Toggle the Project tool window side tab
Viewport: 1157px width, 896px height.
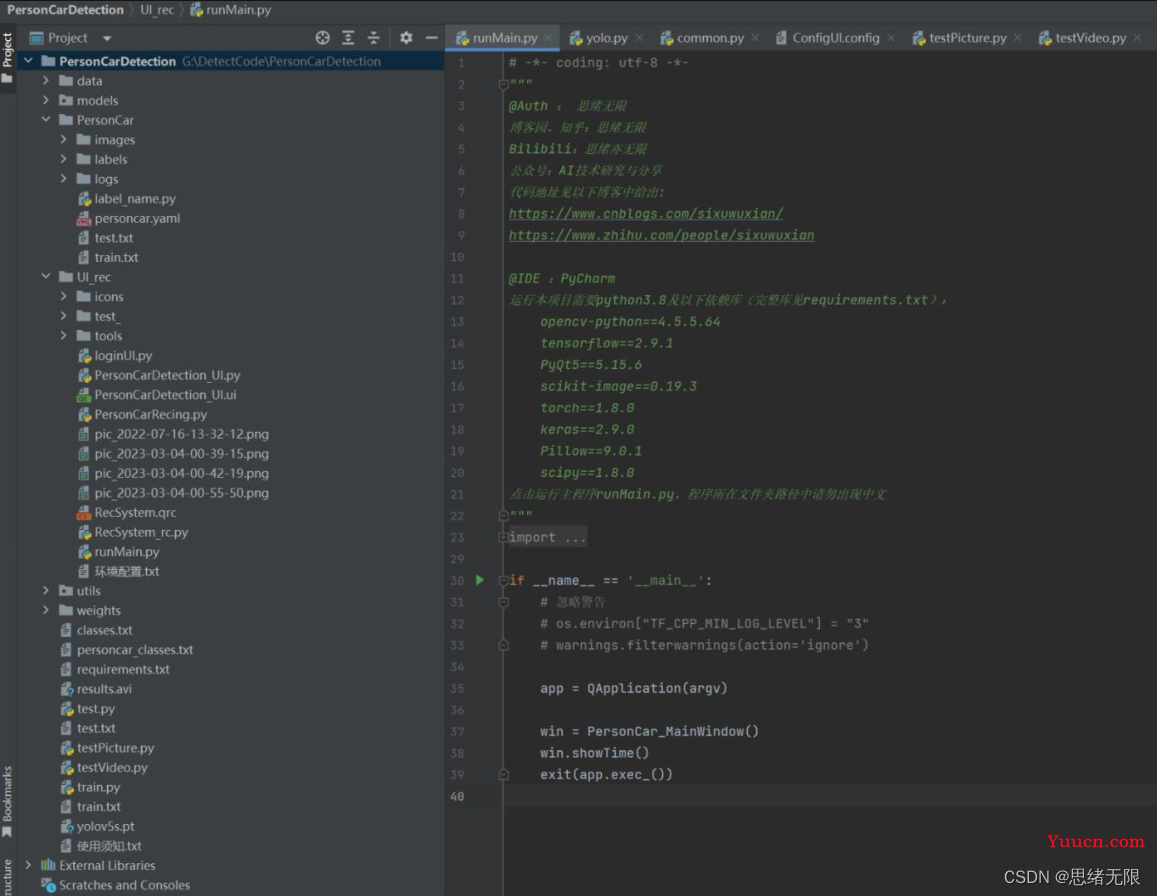point(7,58)
